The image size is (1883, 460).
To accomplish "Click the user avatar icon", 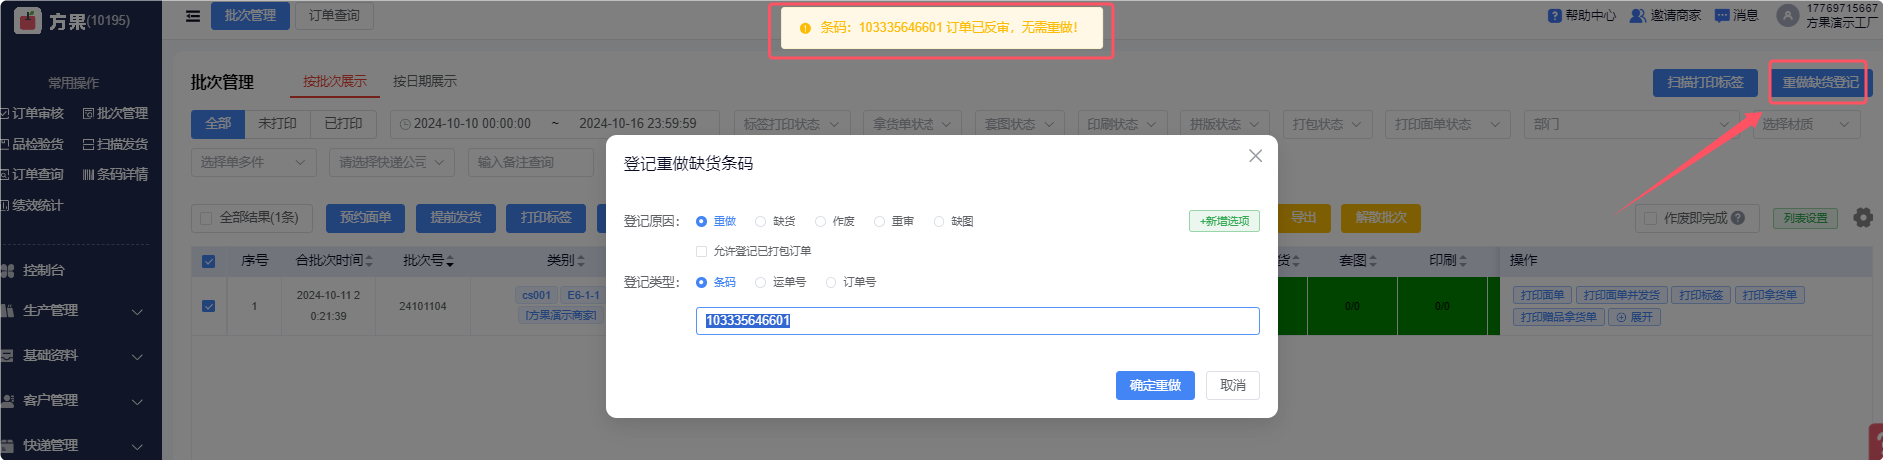I will (x=1787, y=16).
